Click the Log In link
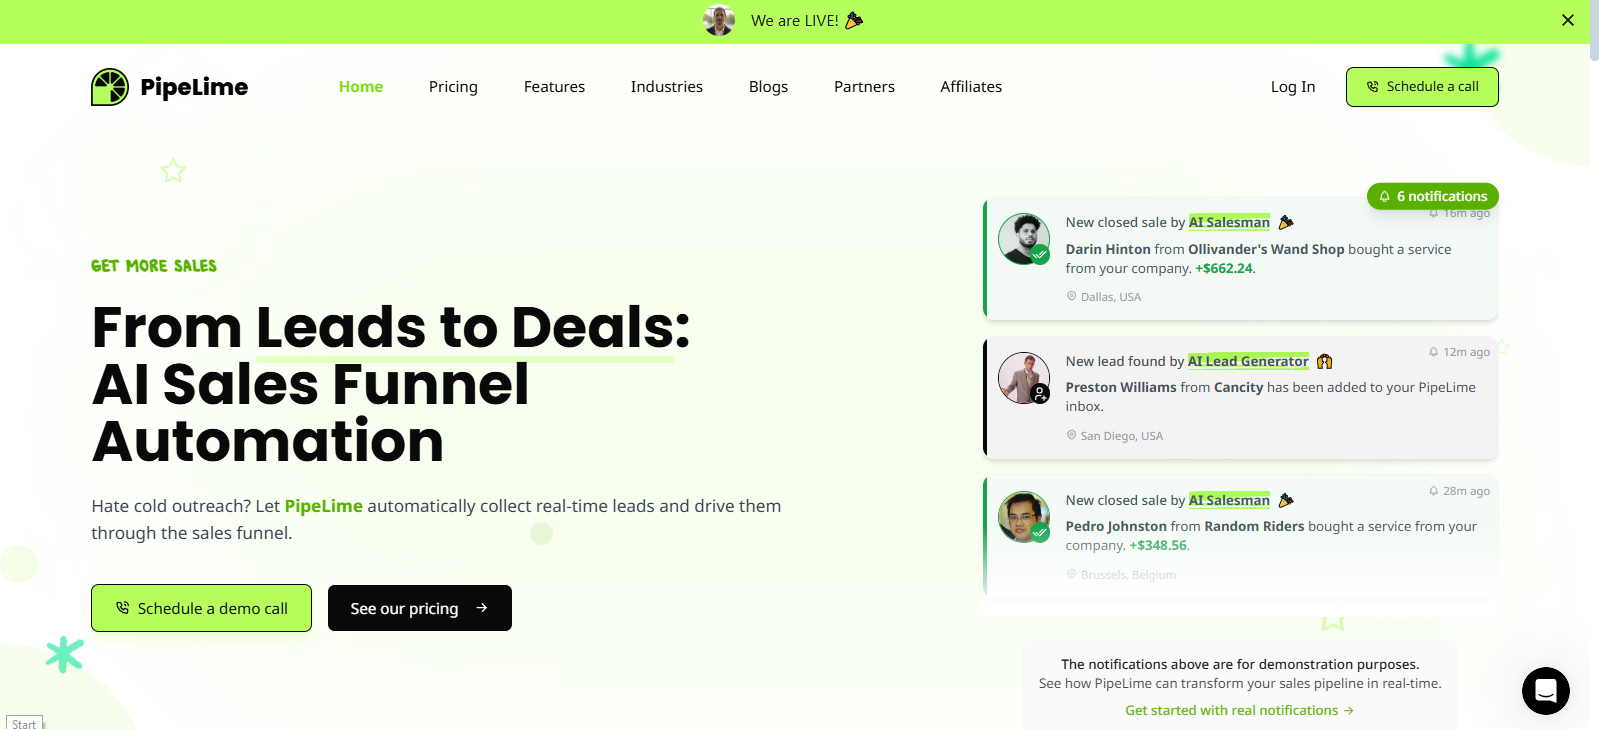Image resolution: width=1599 pixels, height=729 pixels. tap(1293, 87)
